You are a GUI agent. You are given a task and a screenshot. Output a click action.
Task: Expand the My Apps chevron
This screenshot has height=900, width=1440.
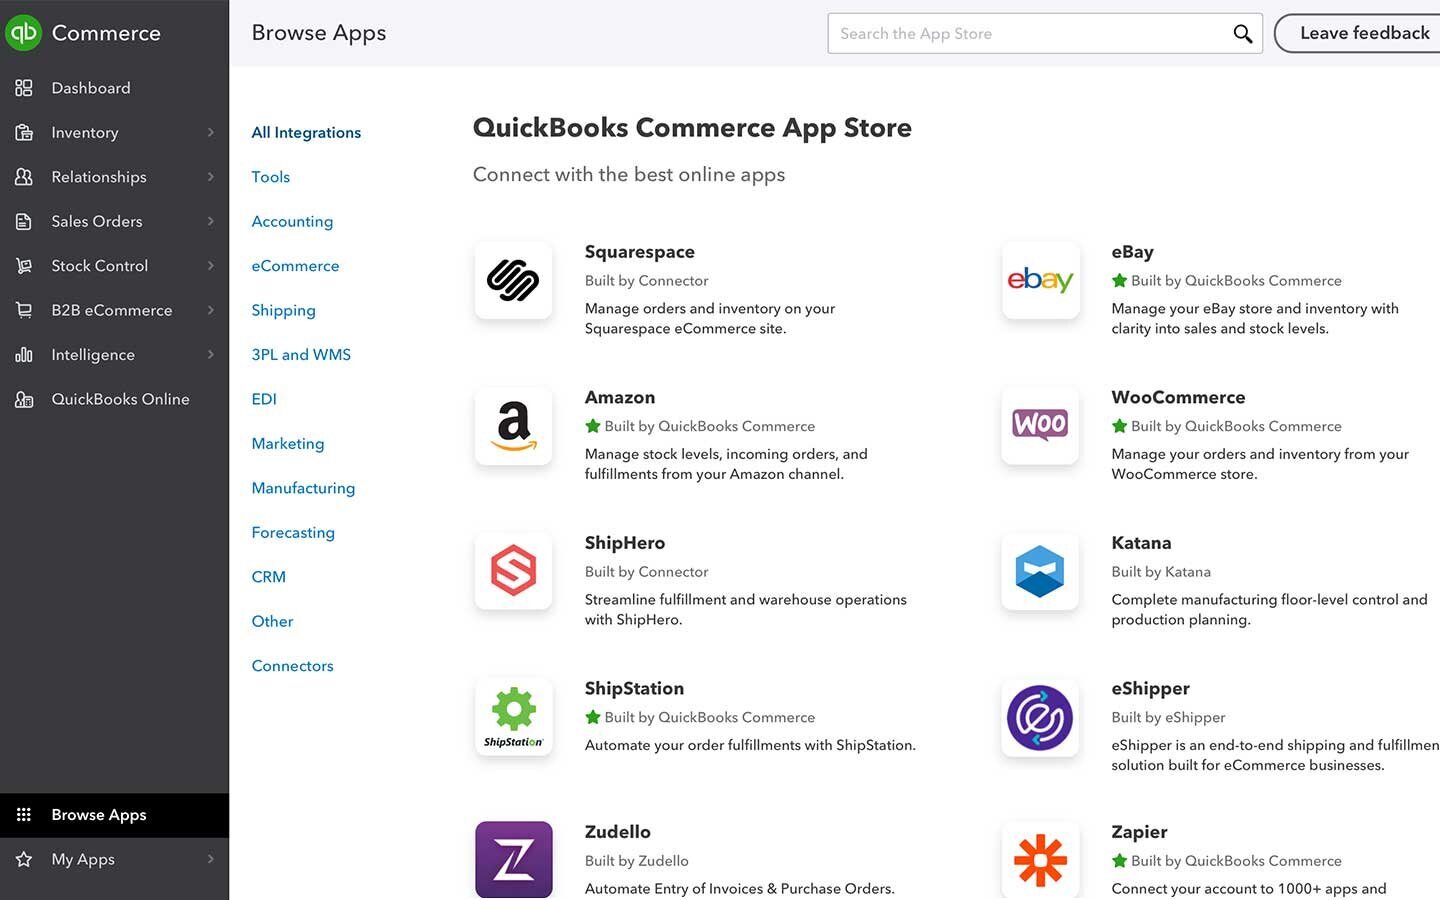click(x=210, y=859)
